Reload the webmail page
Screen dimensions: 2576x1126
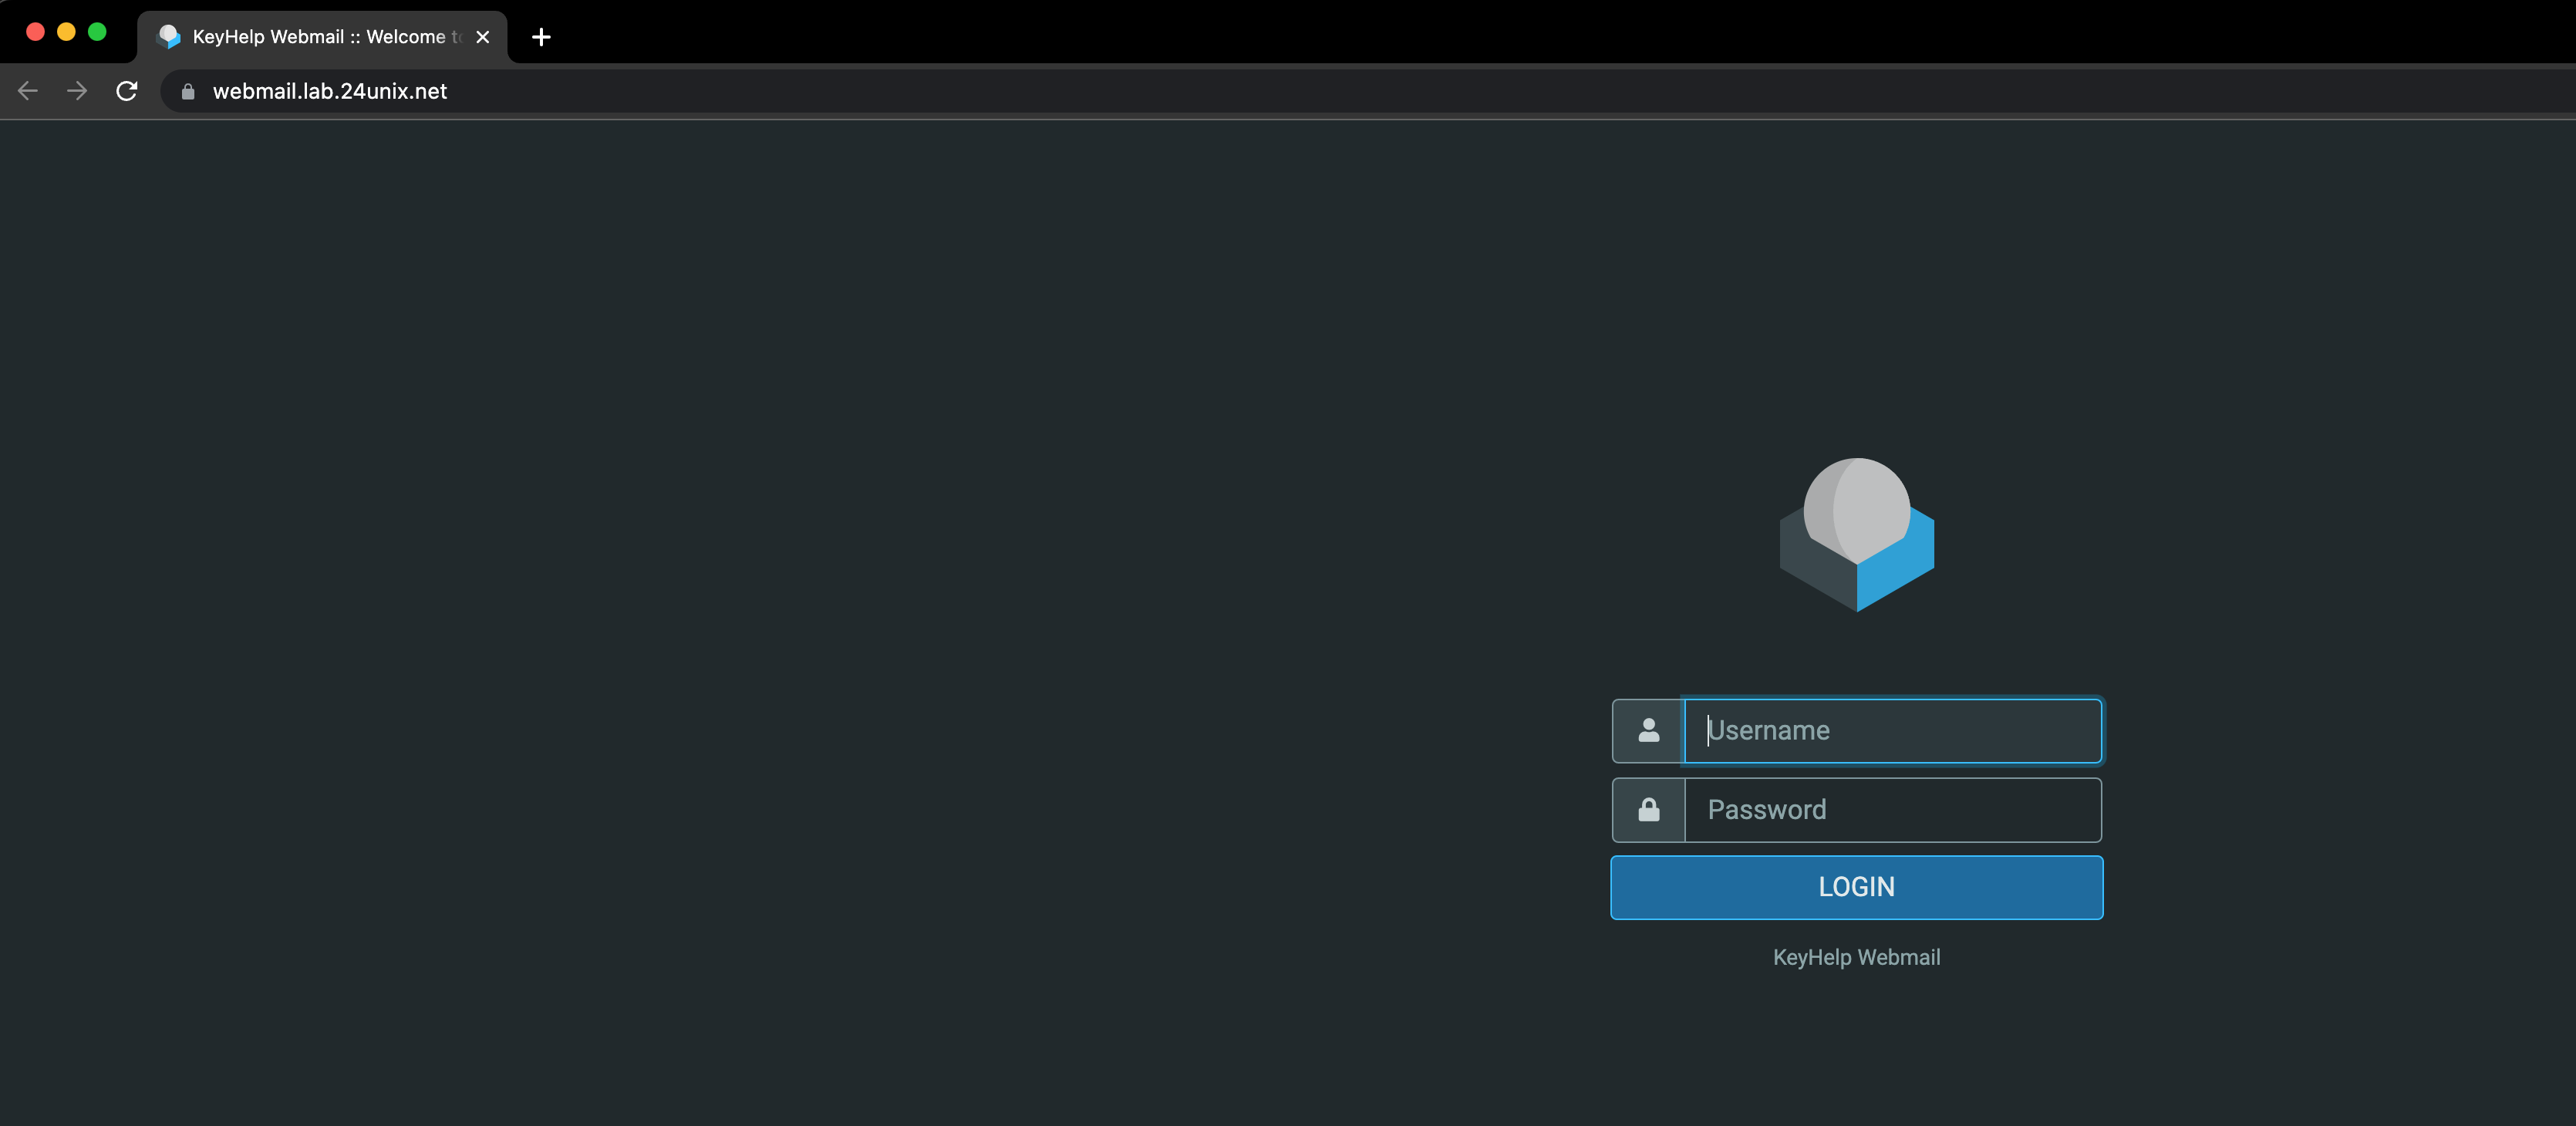(127, 91)
